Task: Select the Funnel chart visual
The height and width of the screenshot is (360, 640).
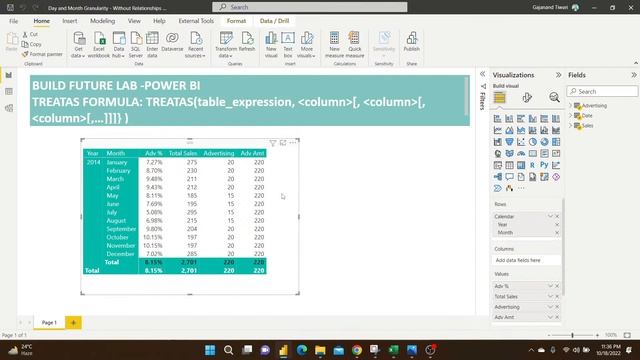Action: tap(509, 142)
